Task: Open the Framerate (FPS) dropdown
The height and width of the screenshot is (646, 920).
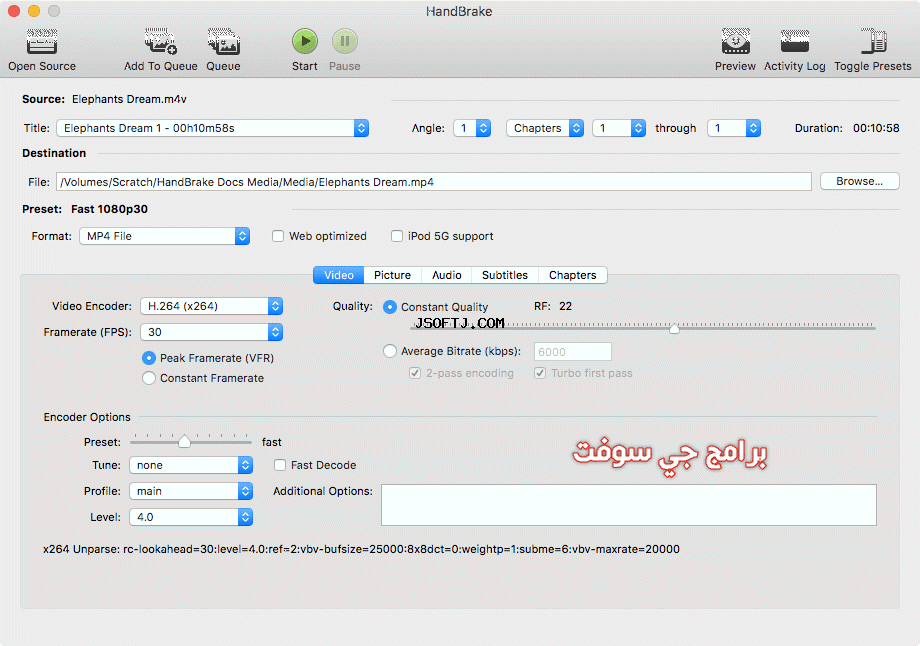Action: [211, 332]
